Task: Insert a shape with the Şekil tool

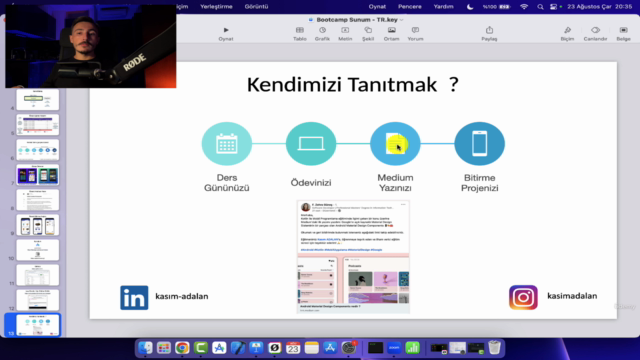Action: coord(368,34)
